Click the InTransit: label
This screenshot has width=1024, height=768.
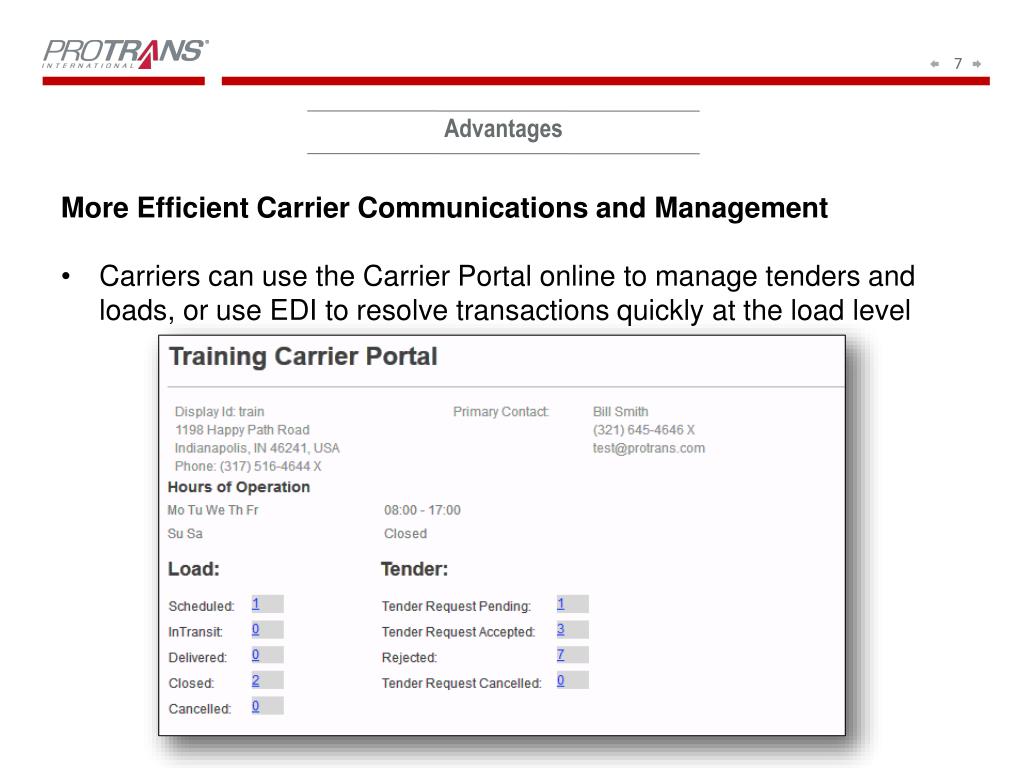coord(195,632)
